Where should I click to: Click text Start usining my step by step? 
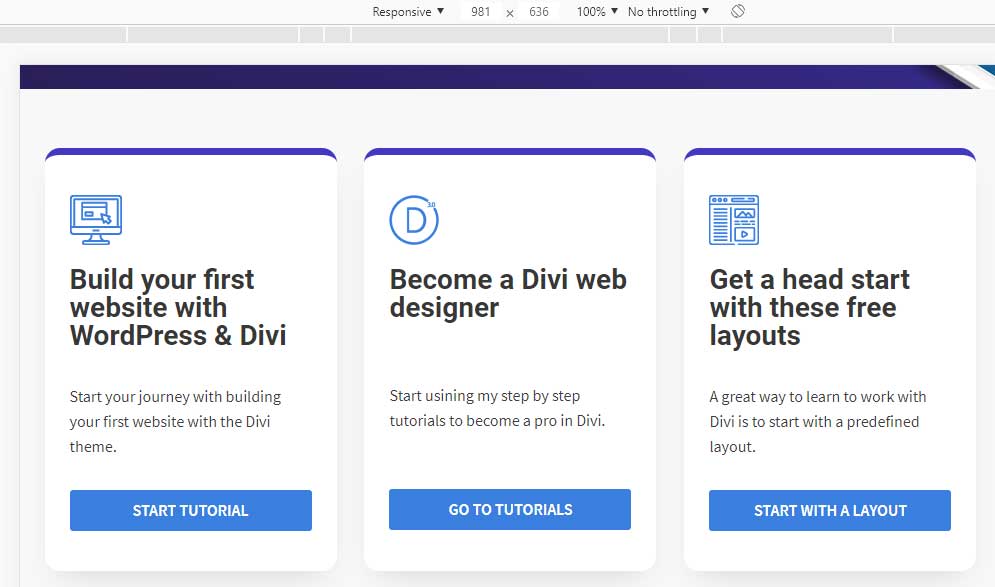485,396
